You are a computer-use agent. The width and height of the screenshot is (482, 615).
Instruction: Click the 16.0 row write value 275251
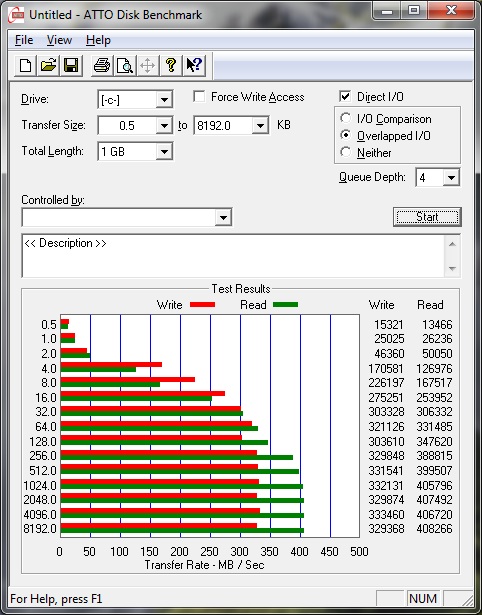[386, 398]
